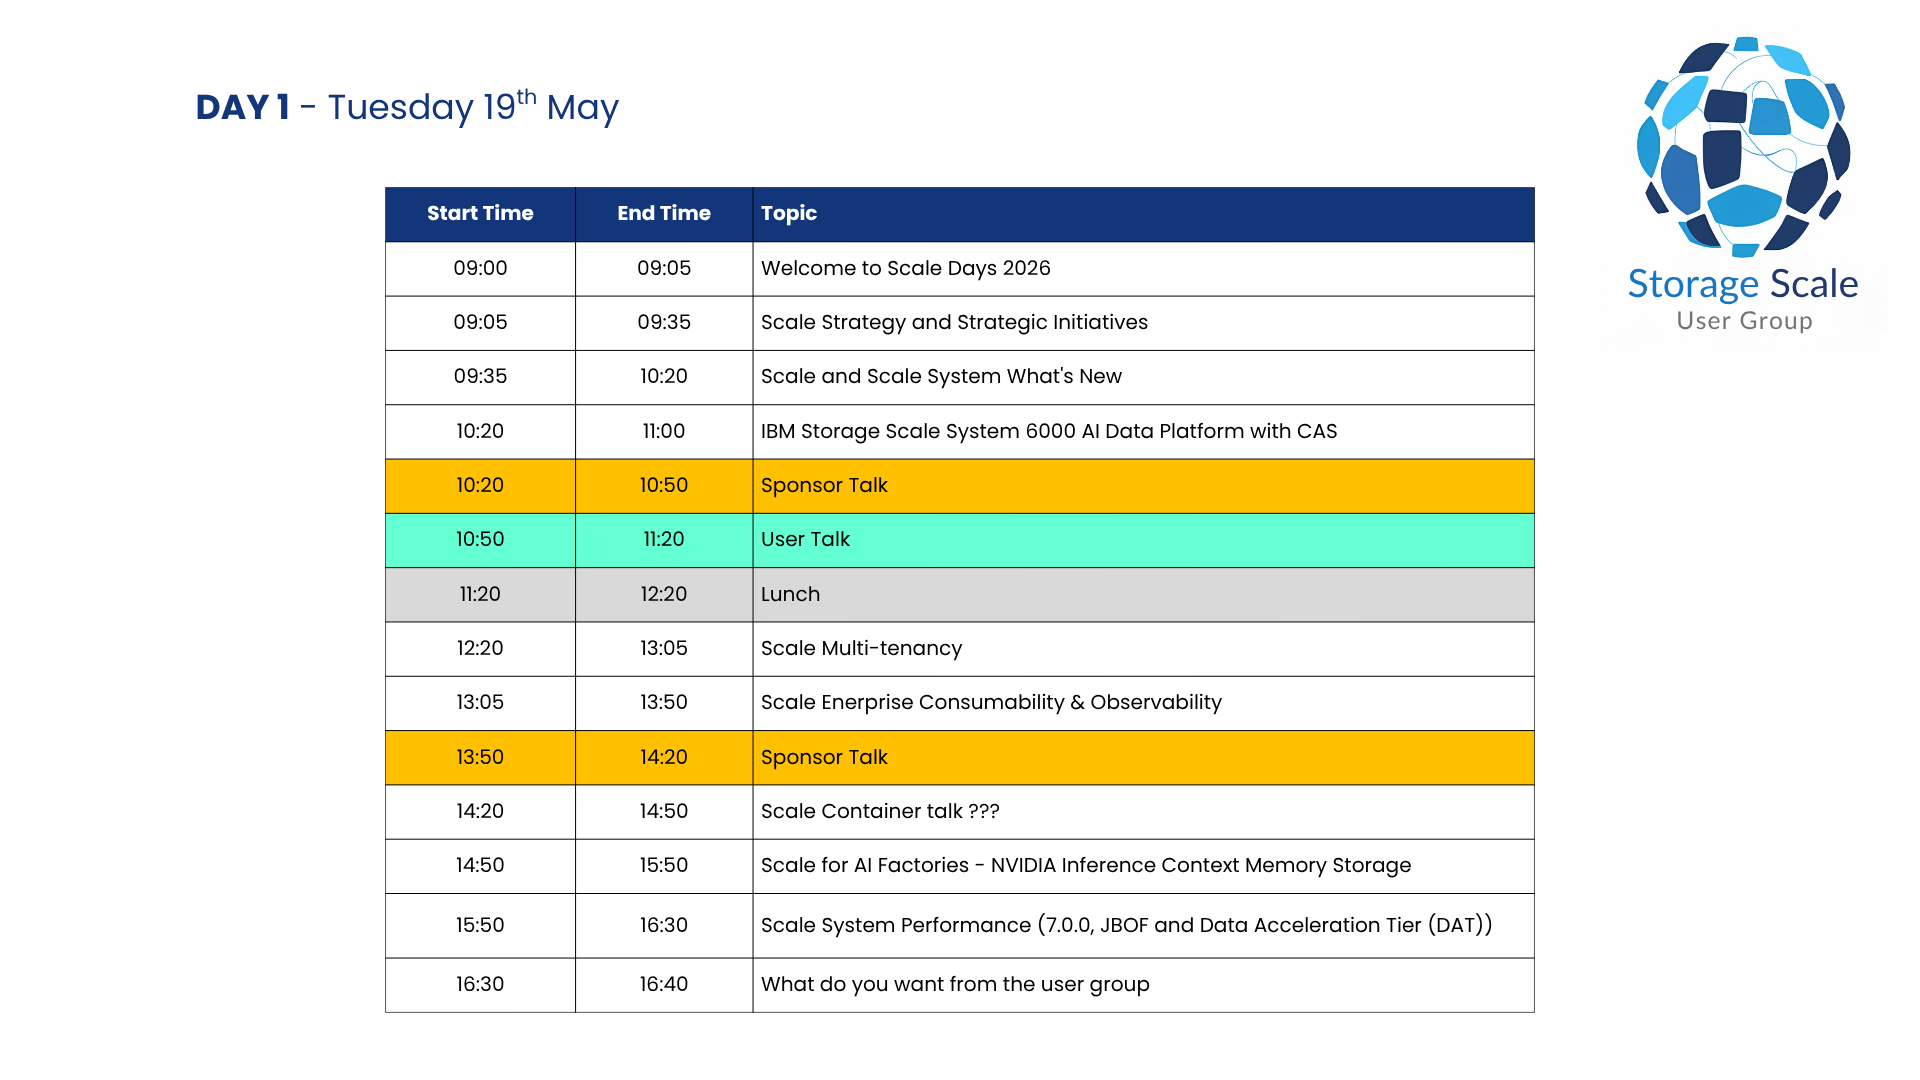The image size is (1920, 1080).
Task: Click Scale and Scale System What's New
Action: click(941, 376)
